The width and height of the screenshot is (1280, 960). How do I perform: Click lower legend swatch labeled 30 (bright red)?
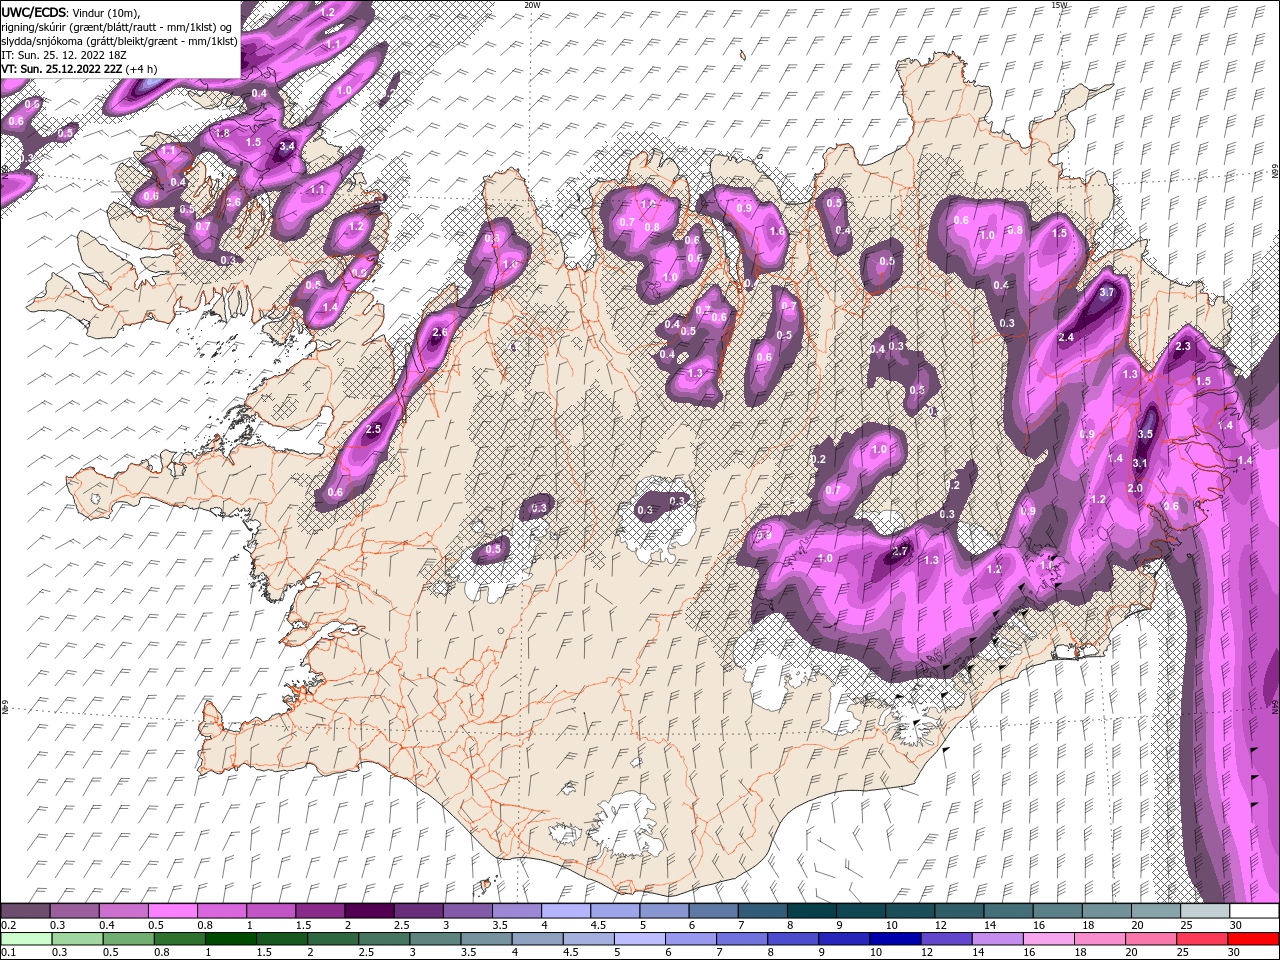[x=1253, y=939]
